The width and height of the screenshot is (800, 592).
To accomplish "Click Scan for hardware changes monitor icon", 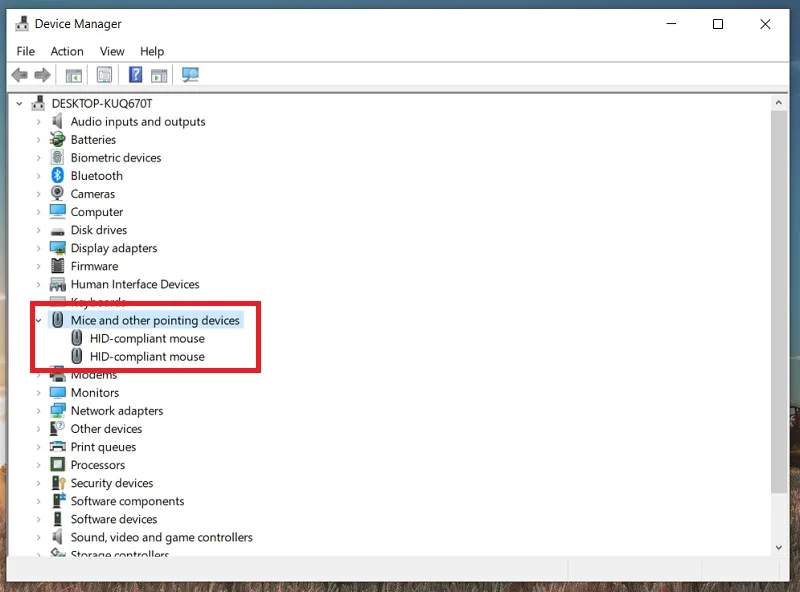I will (x=190, y=75).
